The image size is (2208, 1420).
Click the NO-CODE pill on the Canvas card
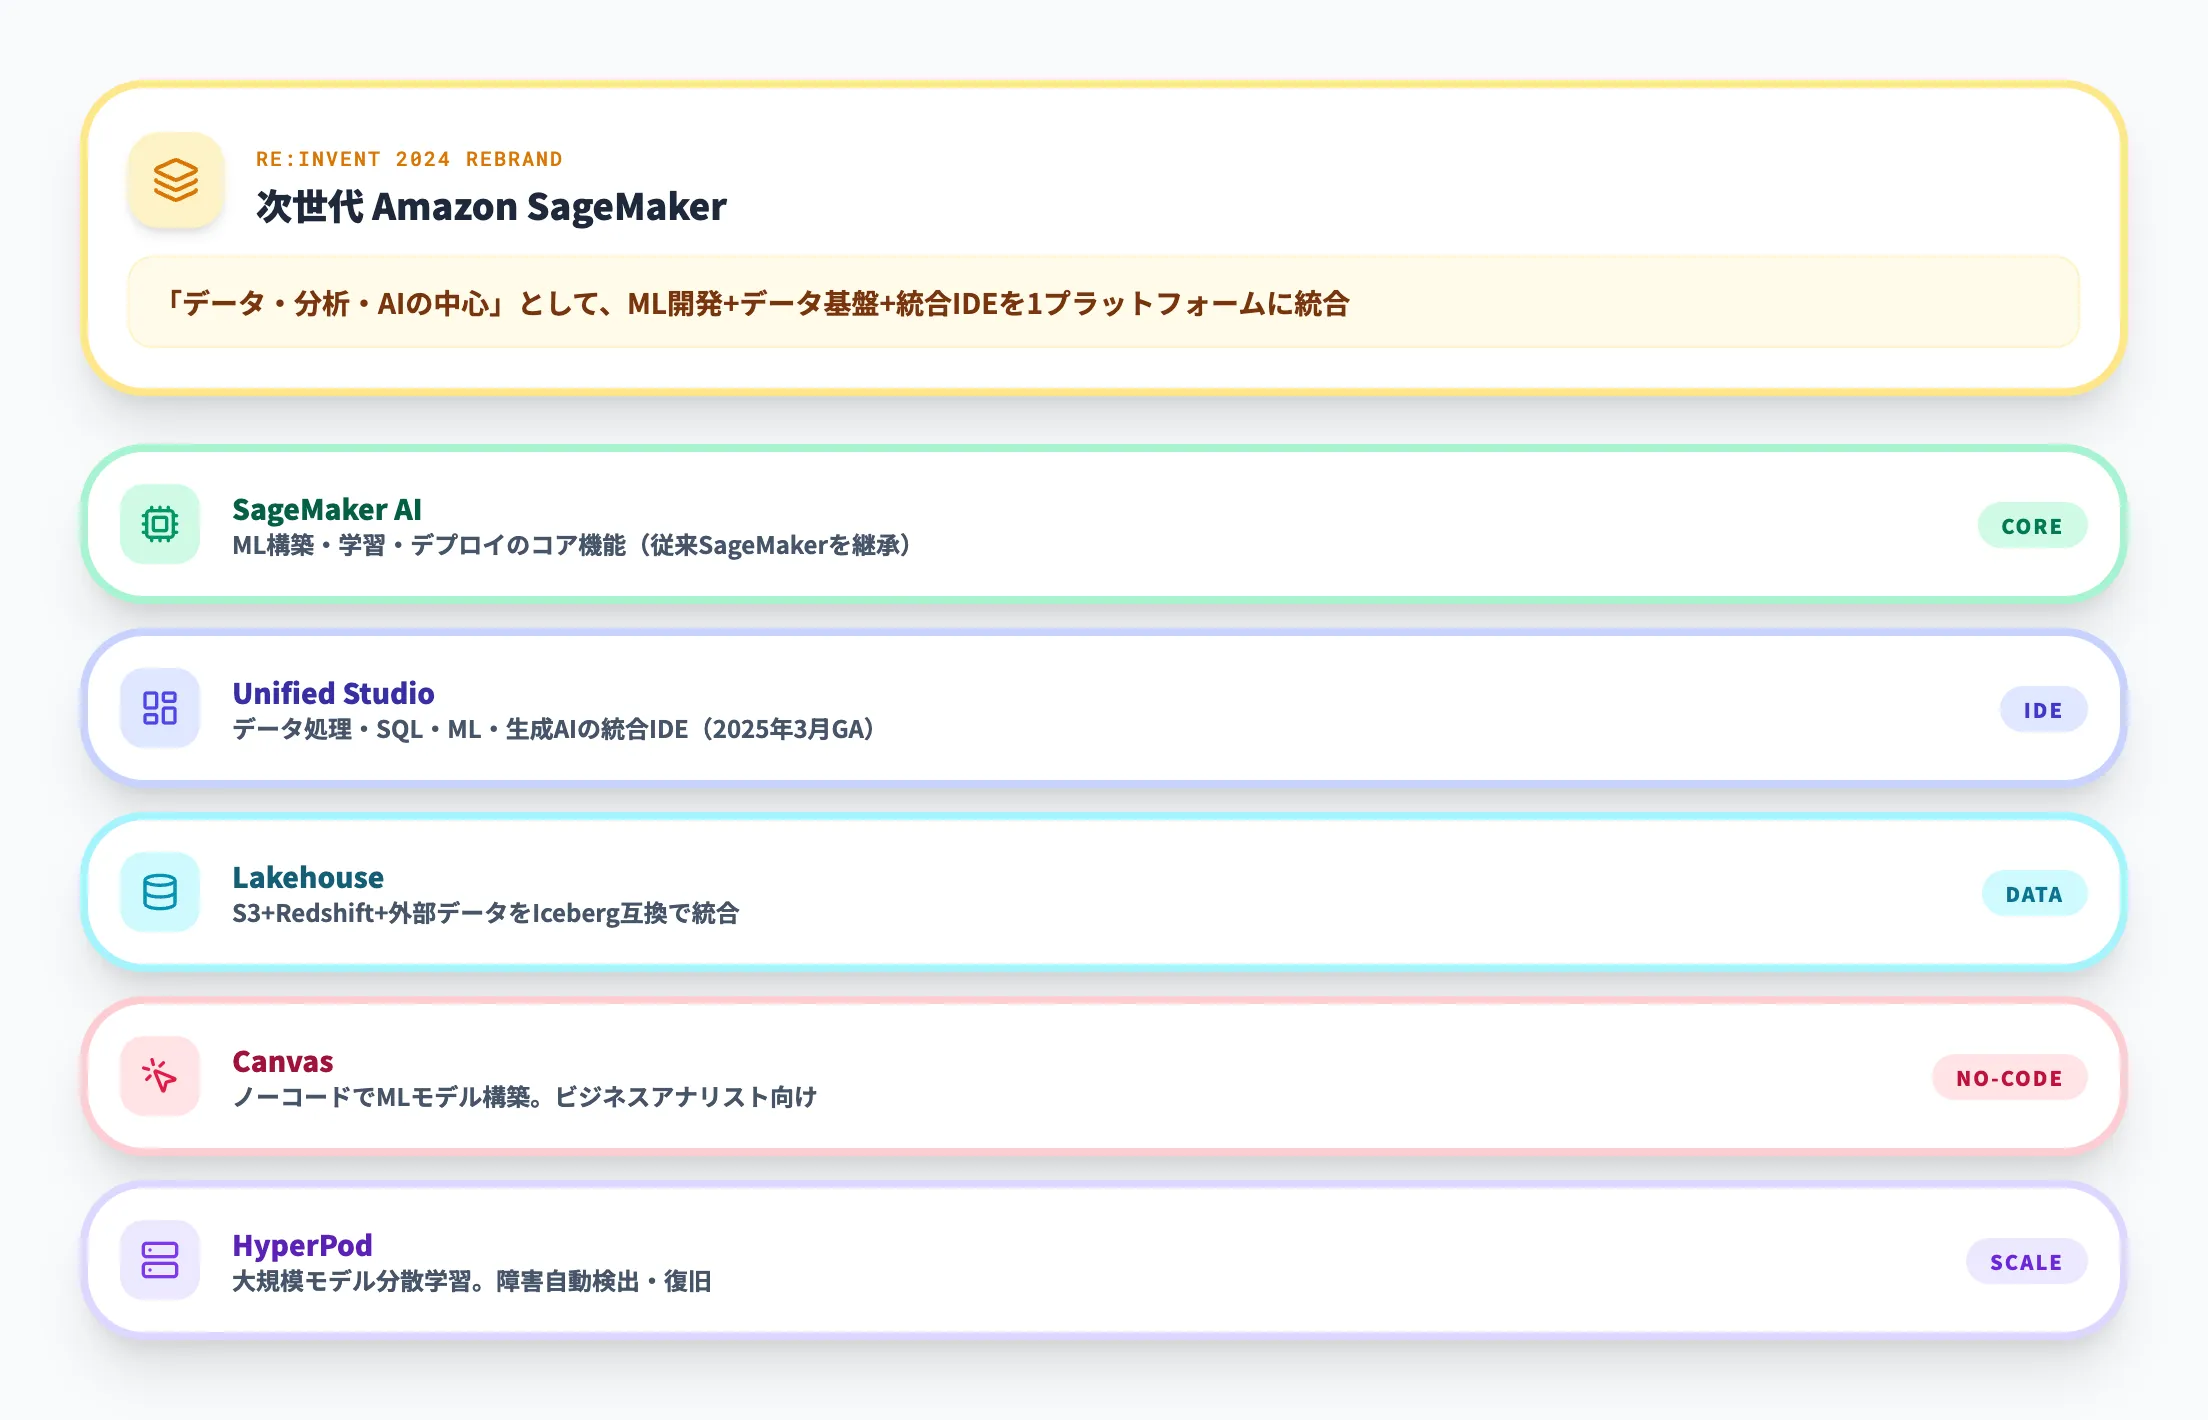click(x=2010, y=1077)
